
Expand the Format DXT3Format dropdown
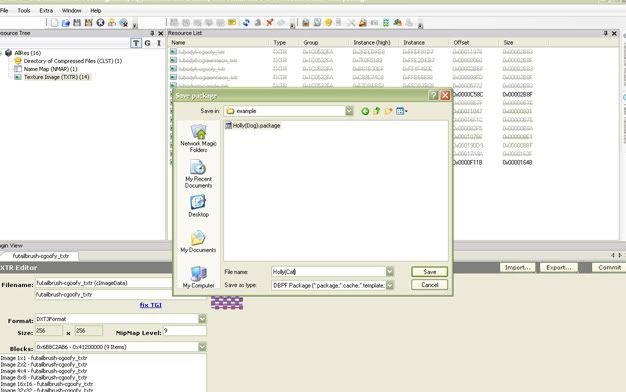click(202, 319)
